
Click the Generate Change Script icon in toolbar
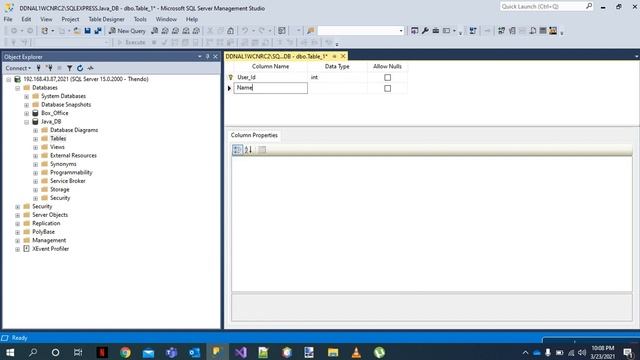tap(473, 31)
